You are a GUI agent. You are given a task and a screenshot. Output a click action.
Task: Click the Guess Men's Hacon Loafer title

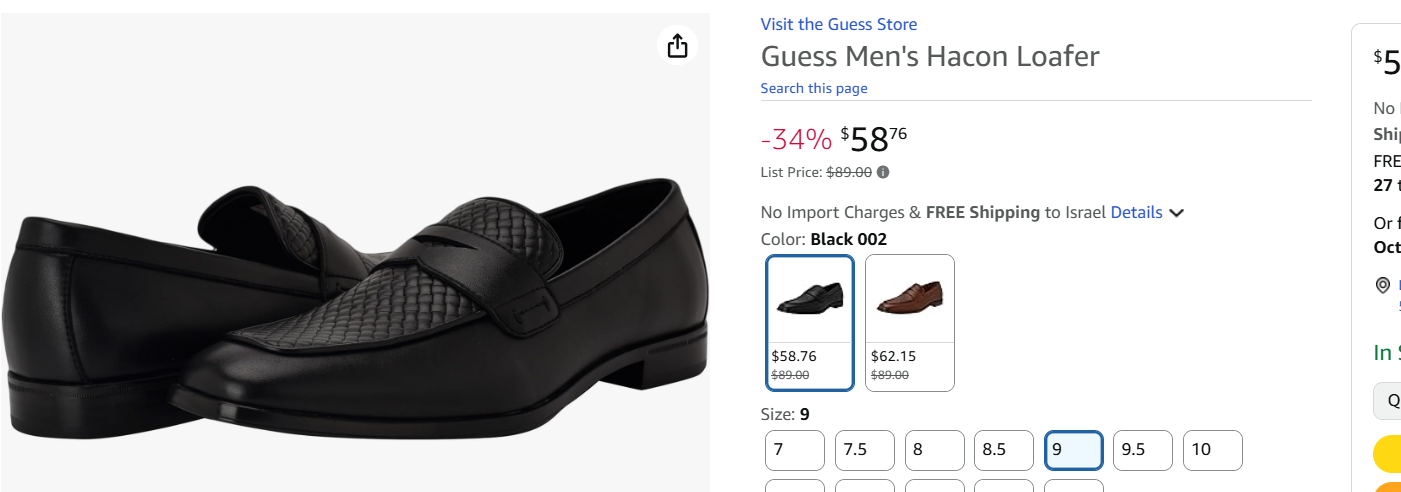pos(930,56)
